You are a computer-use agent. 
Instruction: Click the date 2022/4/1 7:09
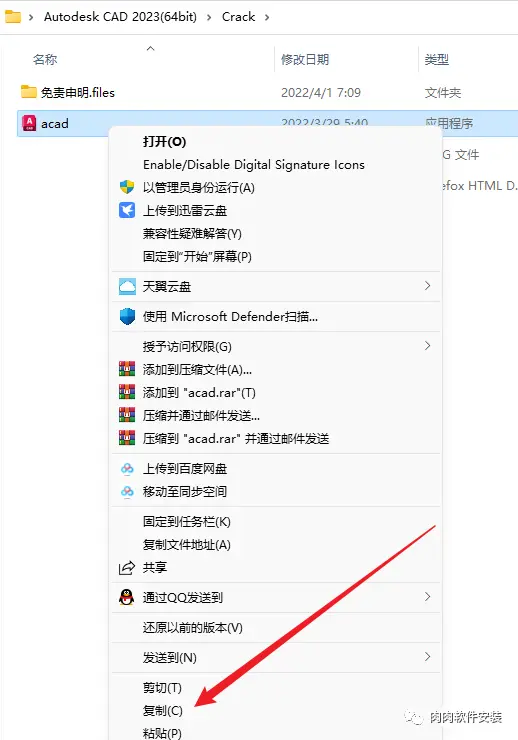coord(321,92)
